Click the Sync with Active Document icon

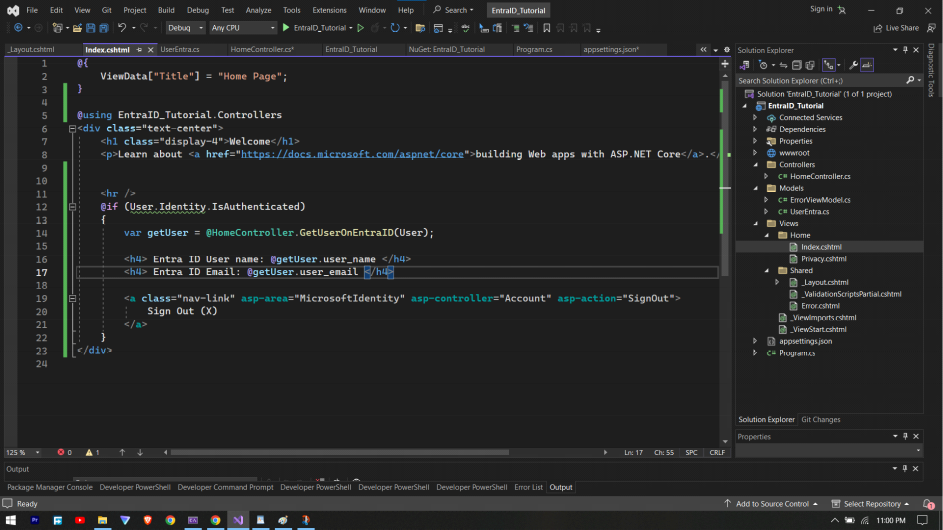782,65
